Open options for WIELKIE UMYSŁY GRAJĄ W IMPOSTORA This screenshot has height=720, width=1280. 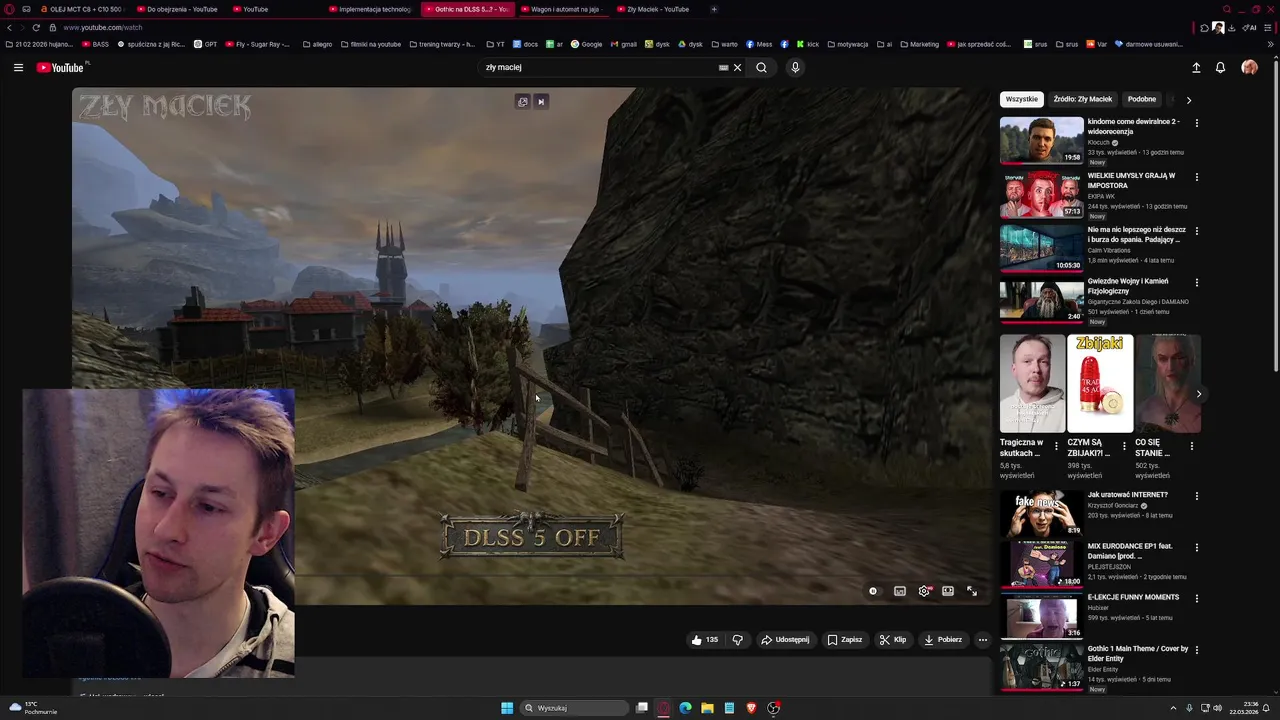pyautogui.click(x=1196, y=177)
